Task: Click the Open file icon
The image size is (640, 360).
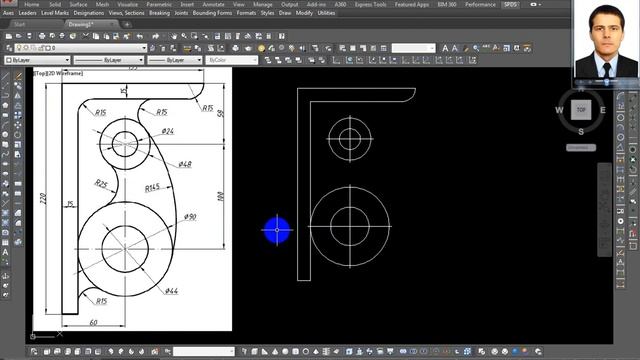Action: pos(18,36)
